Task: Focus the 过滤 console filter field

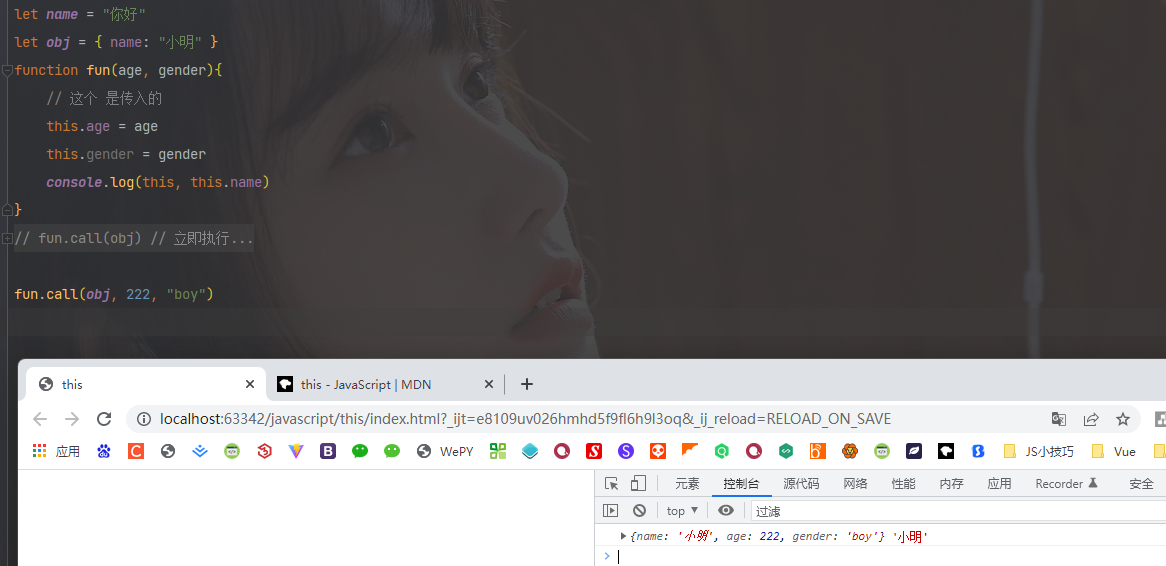Action: [x=958, y=511]
